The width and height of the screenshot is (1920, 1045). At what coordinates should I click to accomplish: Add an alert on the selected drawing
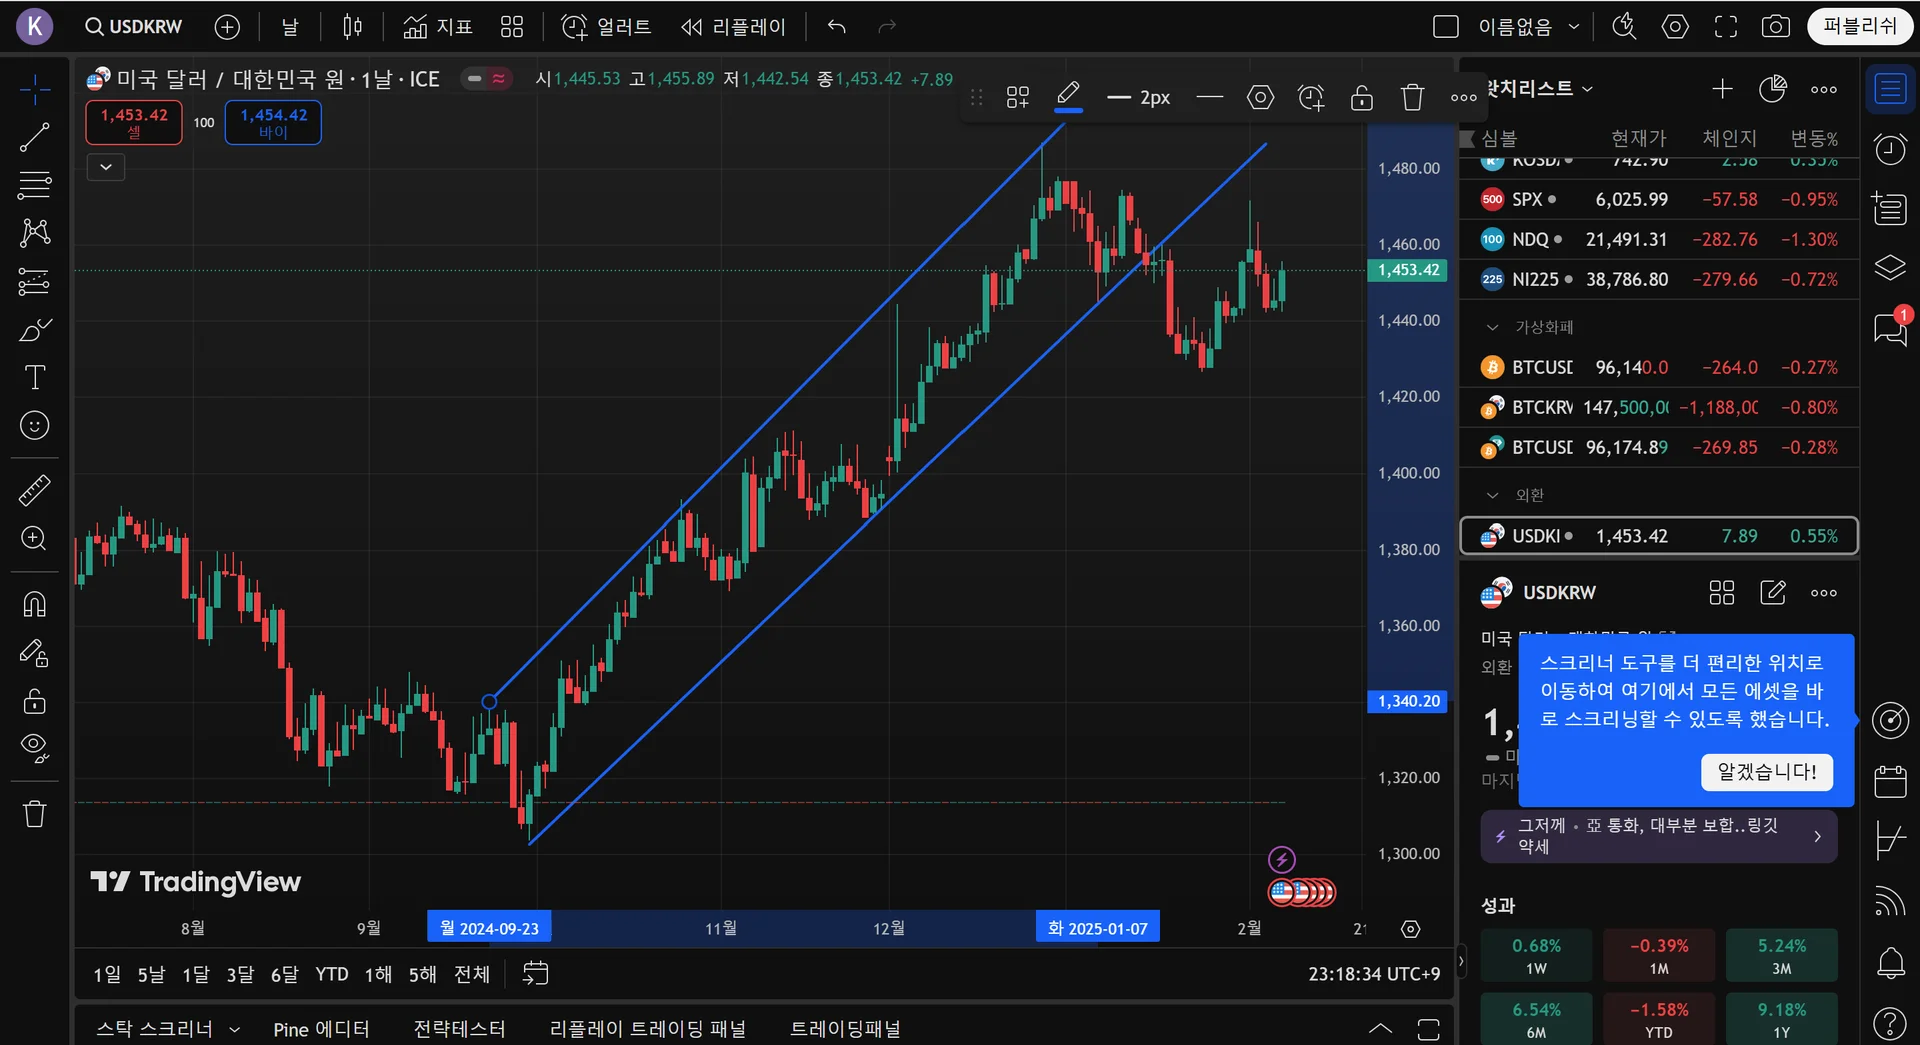(x=1311, y=97)
